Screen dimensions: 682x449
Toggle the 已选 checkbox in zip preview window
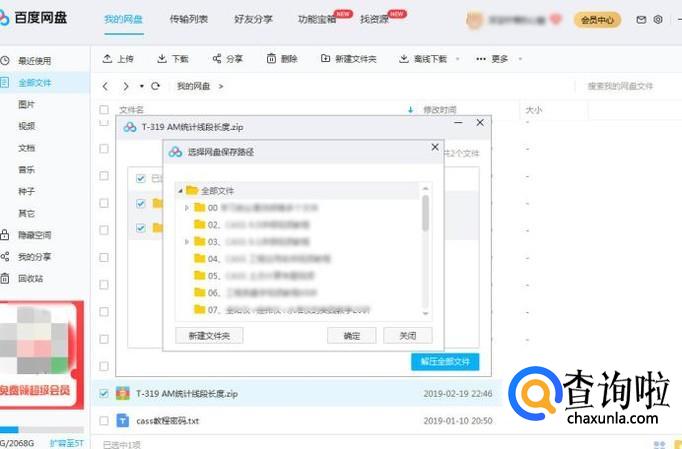pos(140,178)
